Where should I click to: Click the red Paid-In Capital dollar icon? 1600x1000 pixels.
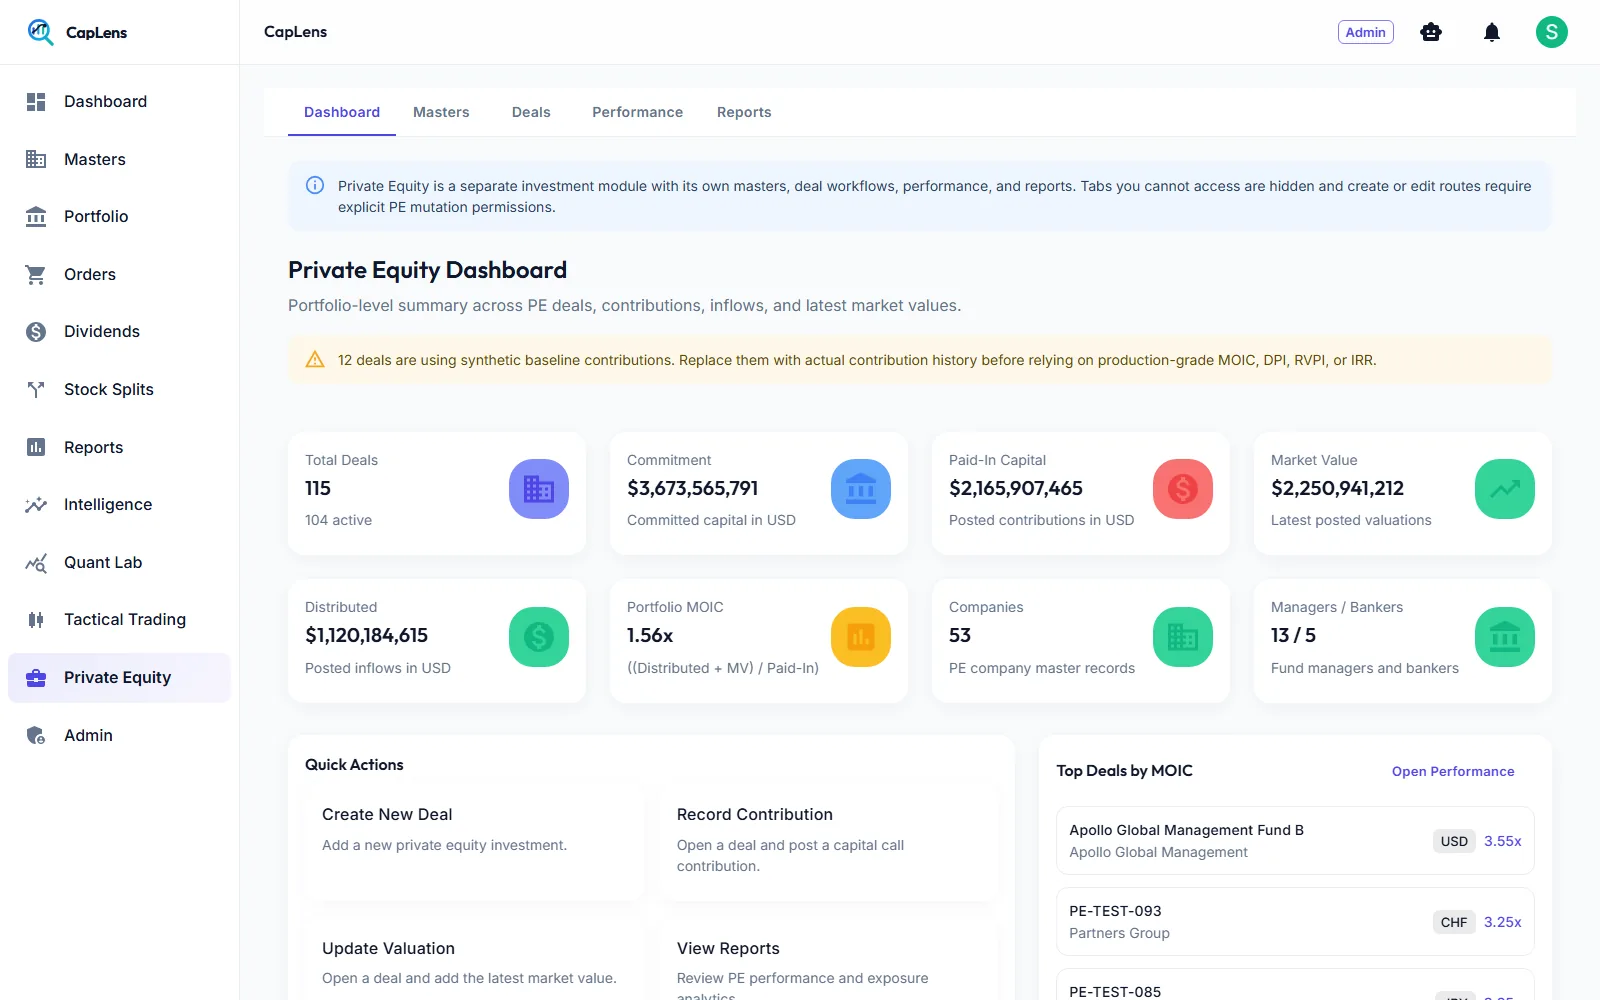(1183, 489)
